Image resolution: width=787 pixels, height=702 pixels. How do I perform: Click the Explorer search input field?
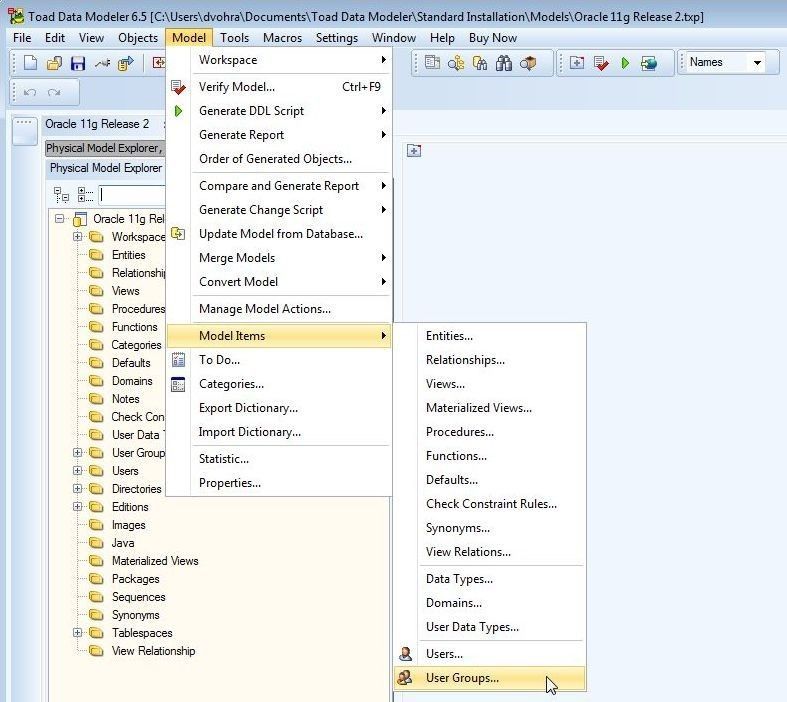(x=132, y=195)
